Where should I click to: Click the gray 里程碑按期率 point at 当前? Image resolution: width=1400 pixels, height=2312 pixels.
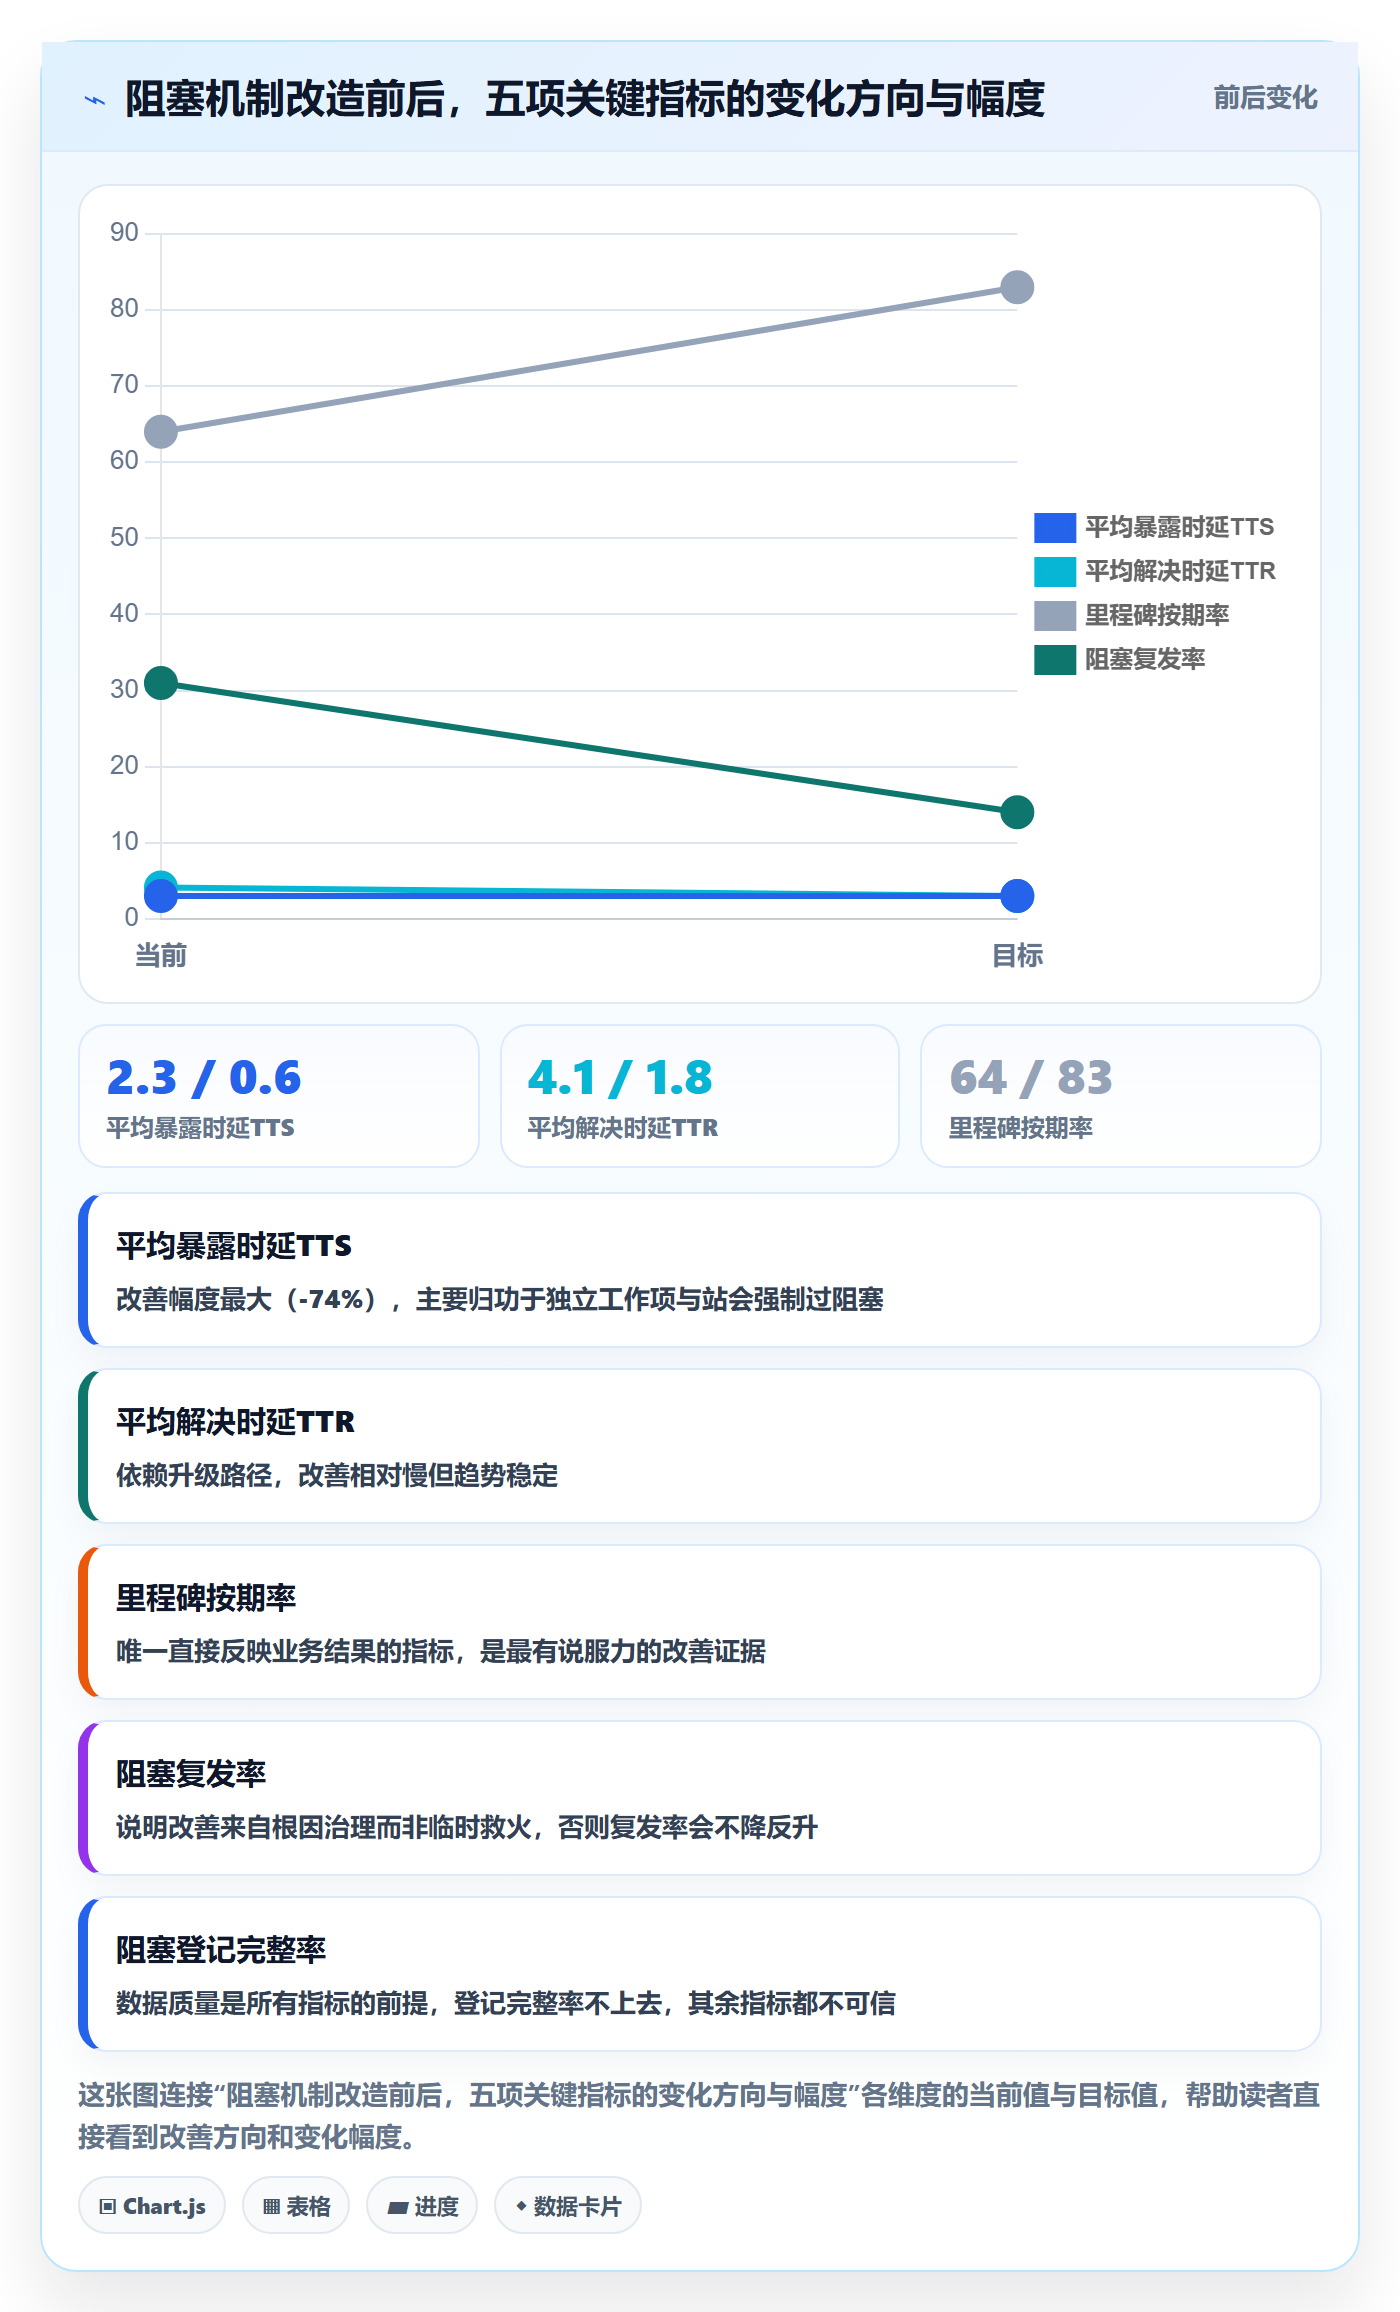tap(161, 432)
